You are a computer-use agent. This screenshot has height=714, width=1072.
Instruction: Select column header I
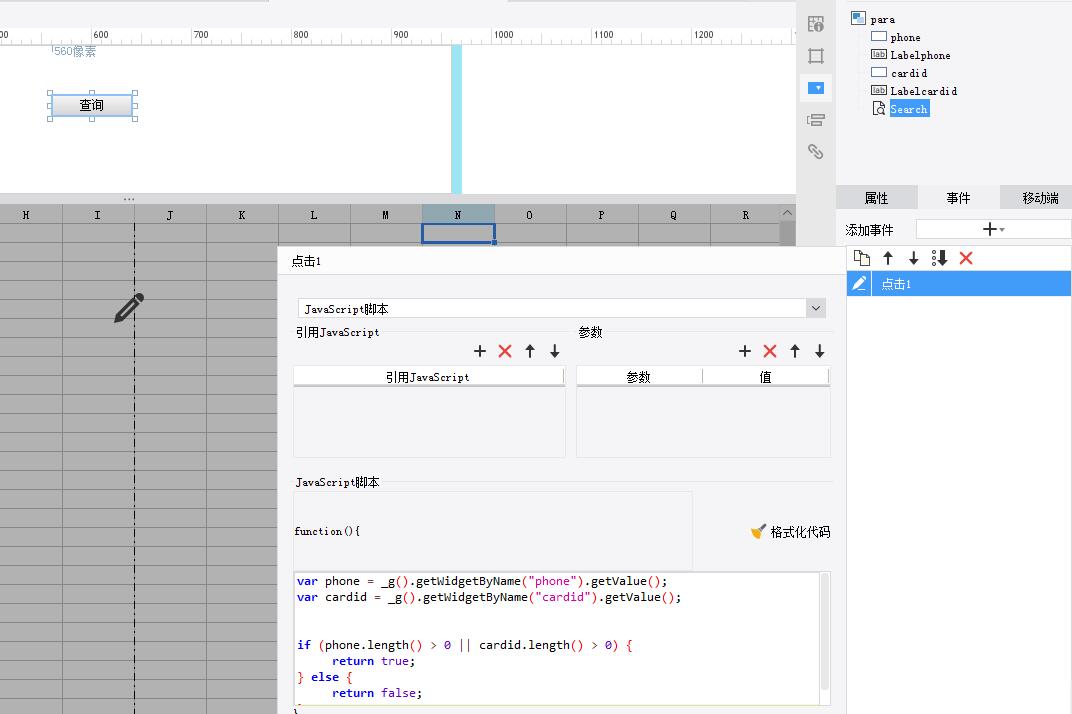pyautogui.click(x=98, y=215)
